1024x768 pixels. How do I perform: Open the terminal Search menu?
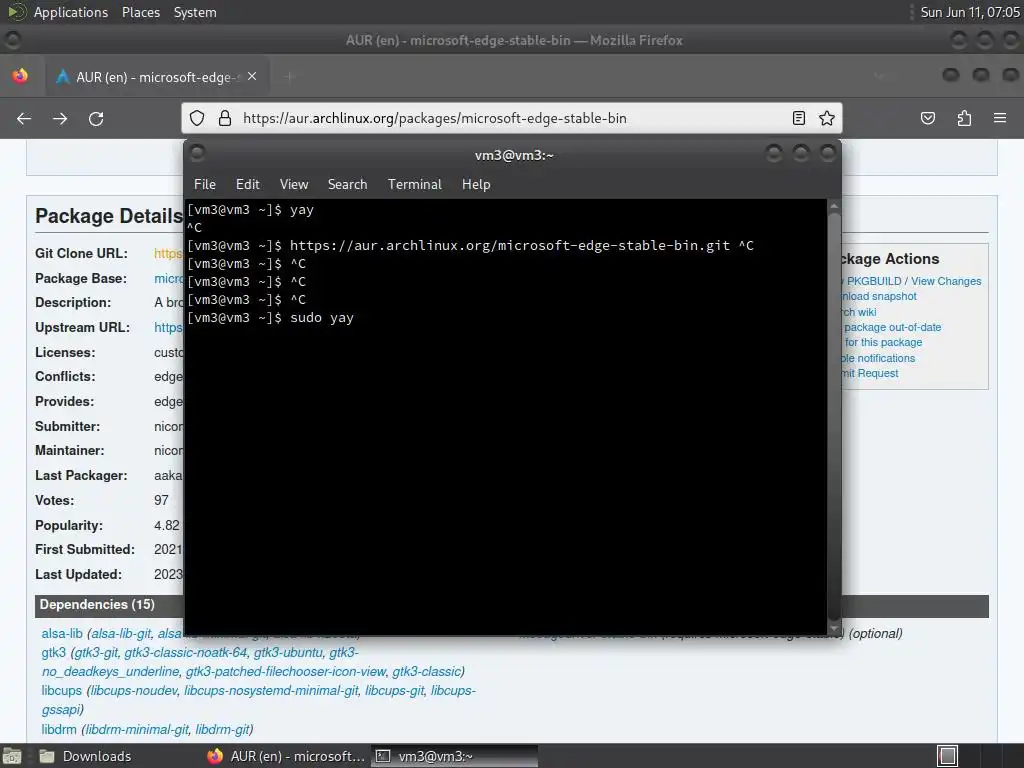(347, 184)
